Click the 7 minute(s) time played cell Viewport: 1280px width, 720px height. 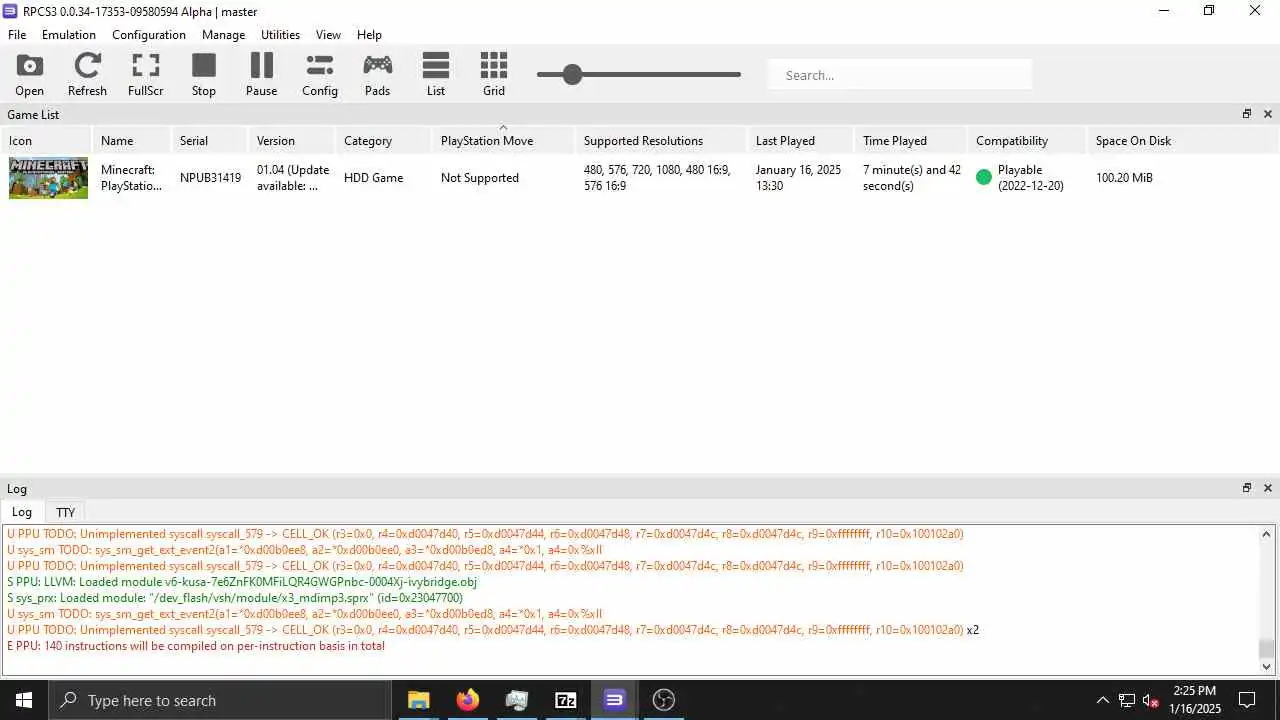point(911,178)
